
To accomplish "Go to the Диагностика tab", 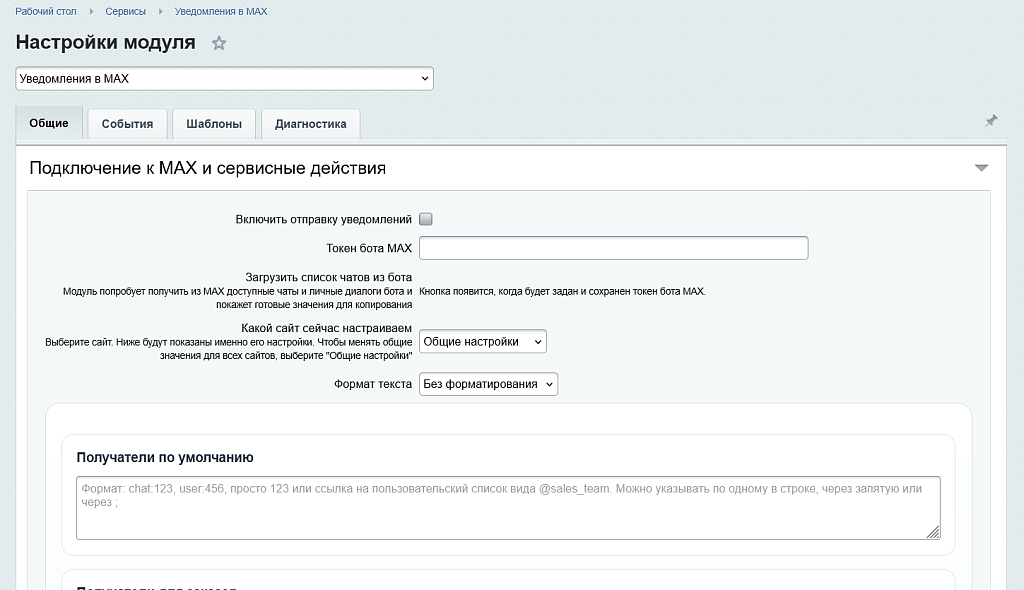I will tap(310, 124).
